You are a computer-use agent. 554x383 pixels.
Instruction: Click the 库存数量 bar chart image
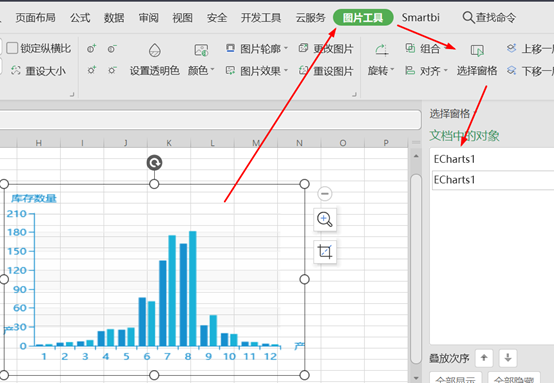click(154, 279)
